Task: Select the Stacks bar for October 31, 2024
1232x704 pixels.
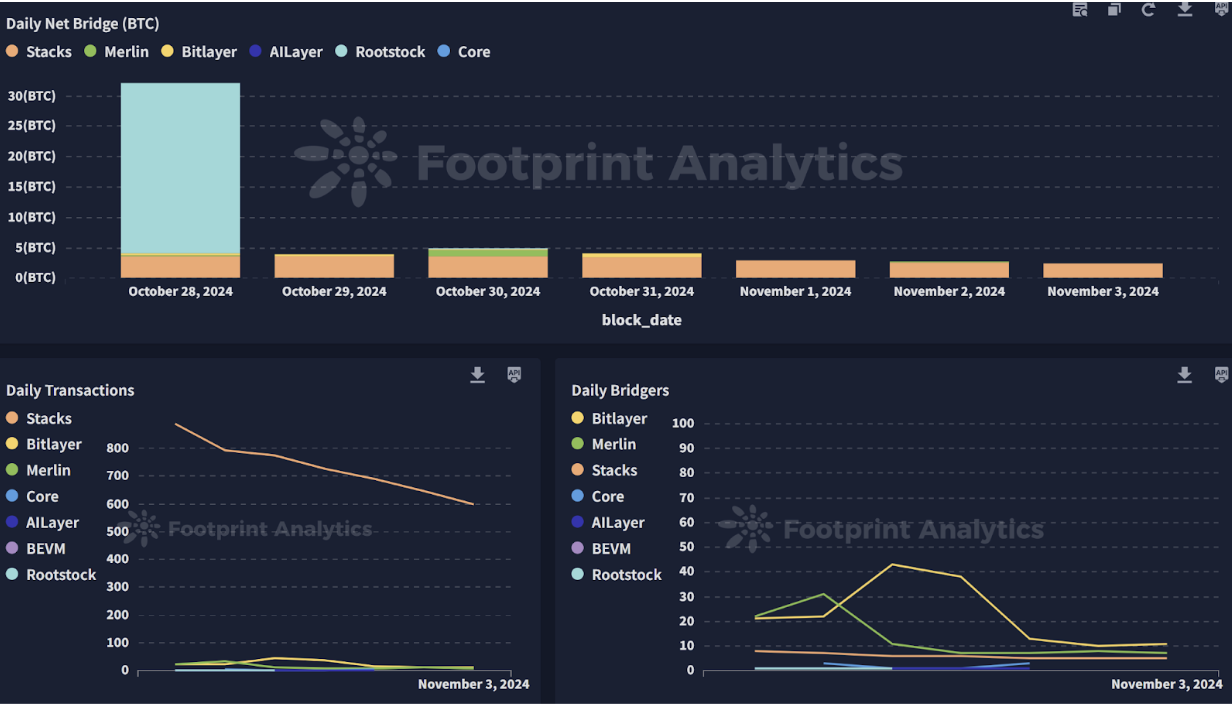Action: pos(642,268)
